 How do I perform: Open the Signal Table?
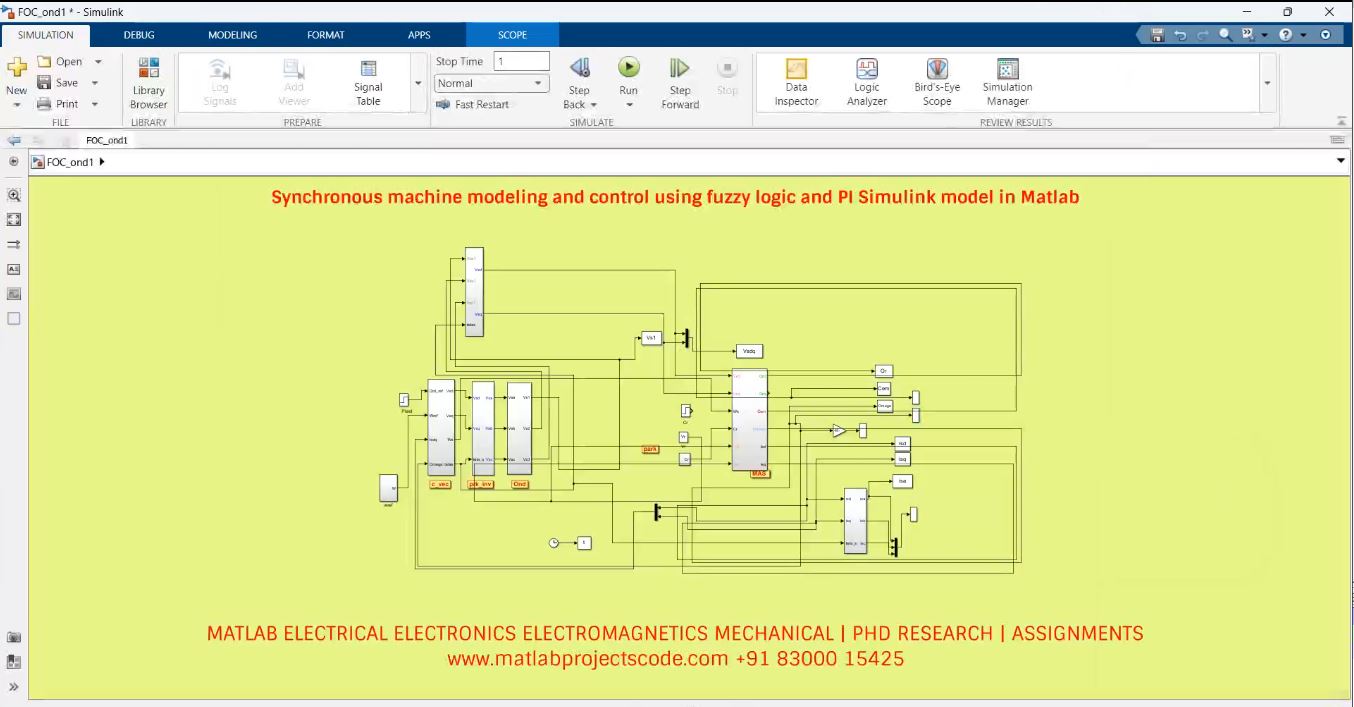tap(367, 82)
